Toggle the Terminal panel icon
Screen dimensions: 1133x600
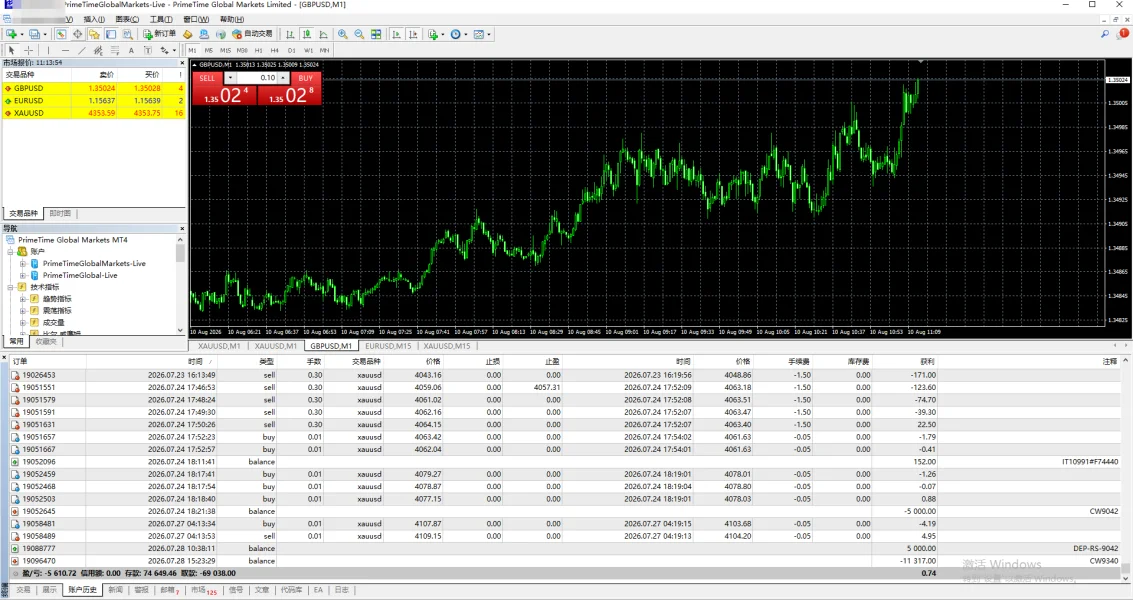tap(111, 34)
